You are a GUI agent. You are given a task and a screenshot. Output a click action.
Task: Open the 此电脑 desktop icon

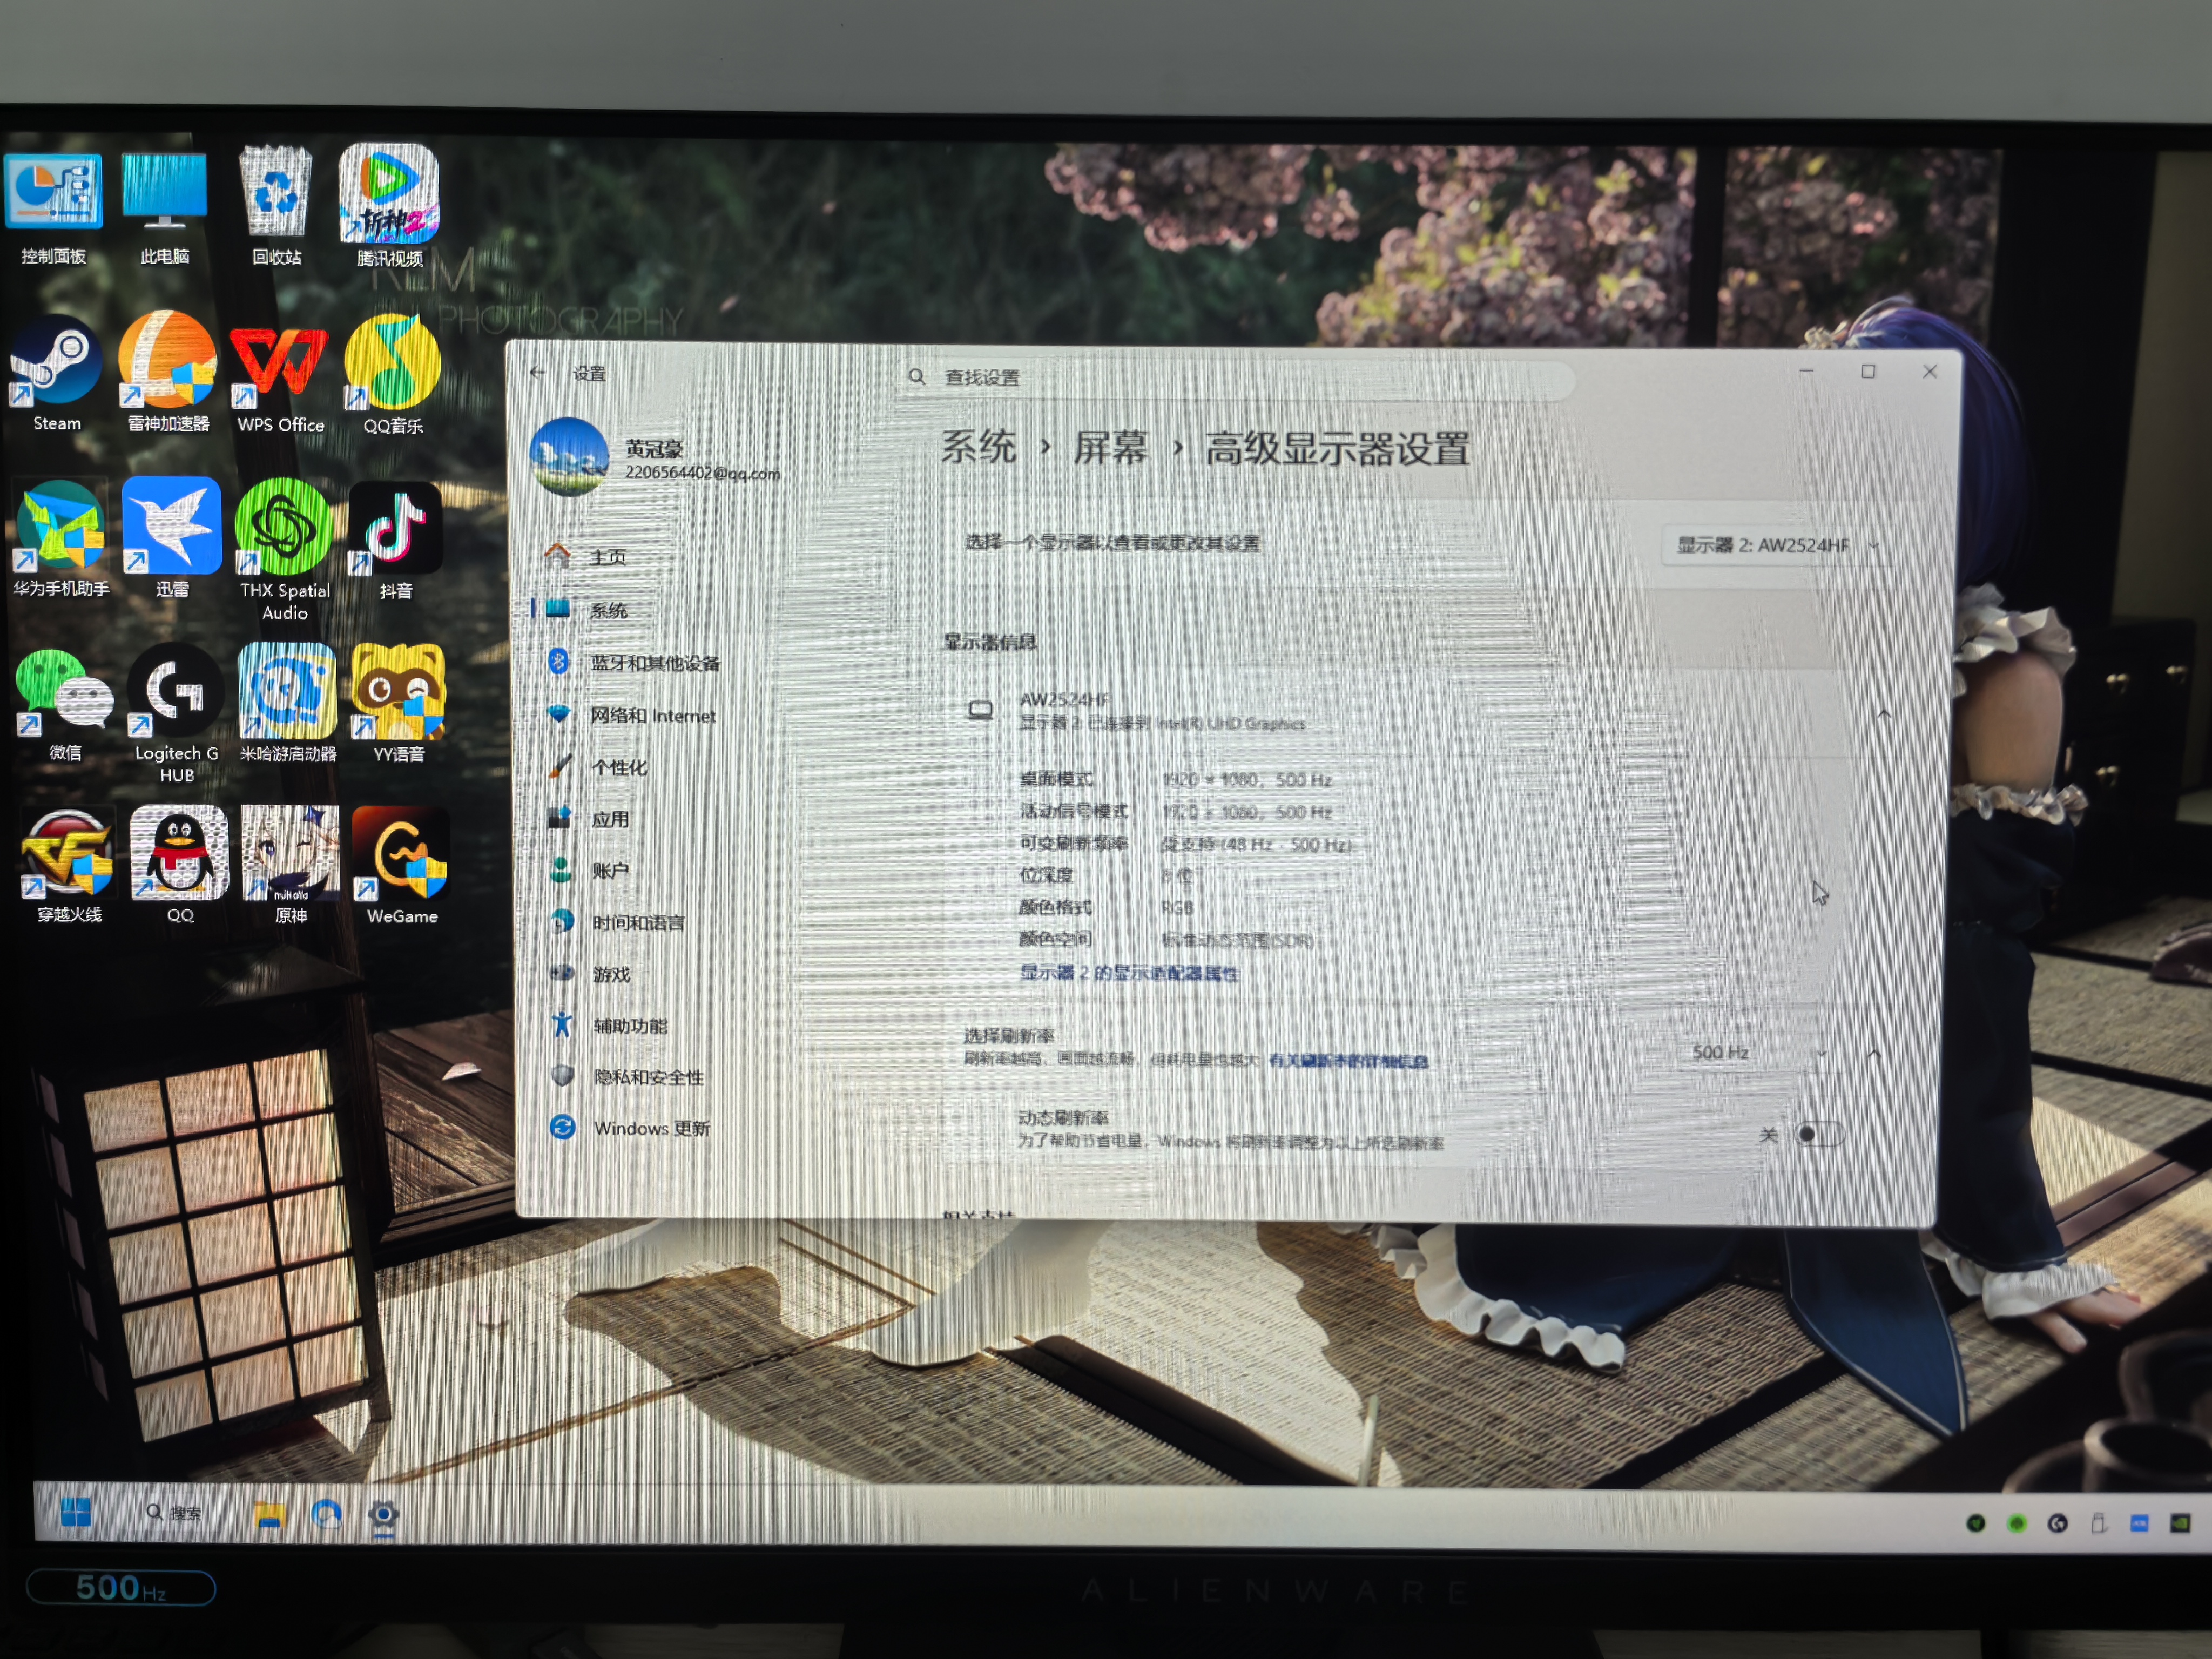pyautogui.click(x=164, y=208)
